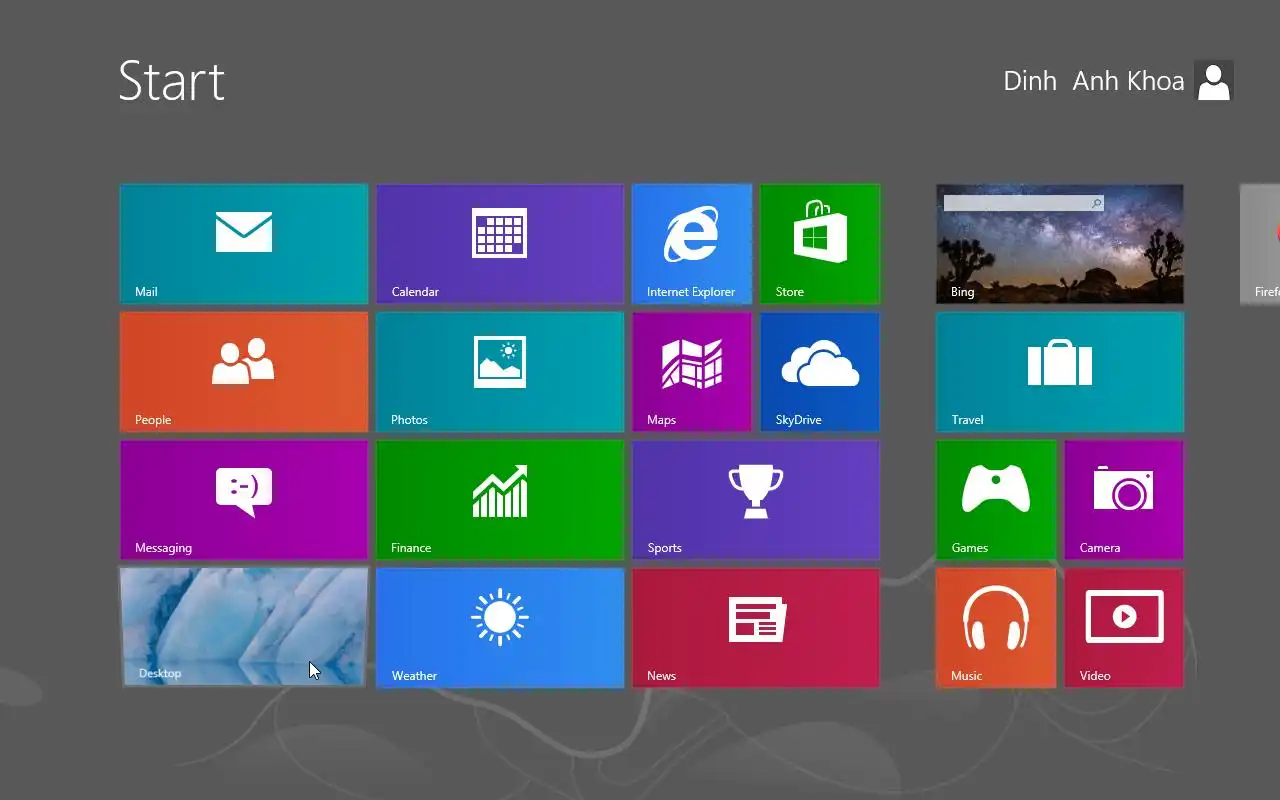This screenshot has width=1280, height=800.
Task: Open the Weather tile
Action: click(x=500, y=628)
